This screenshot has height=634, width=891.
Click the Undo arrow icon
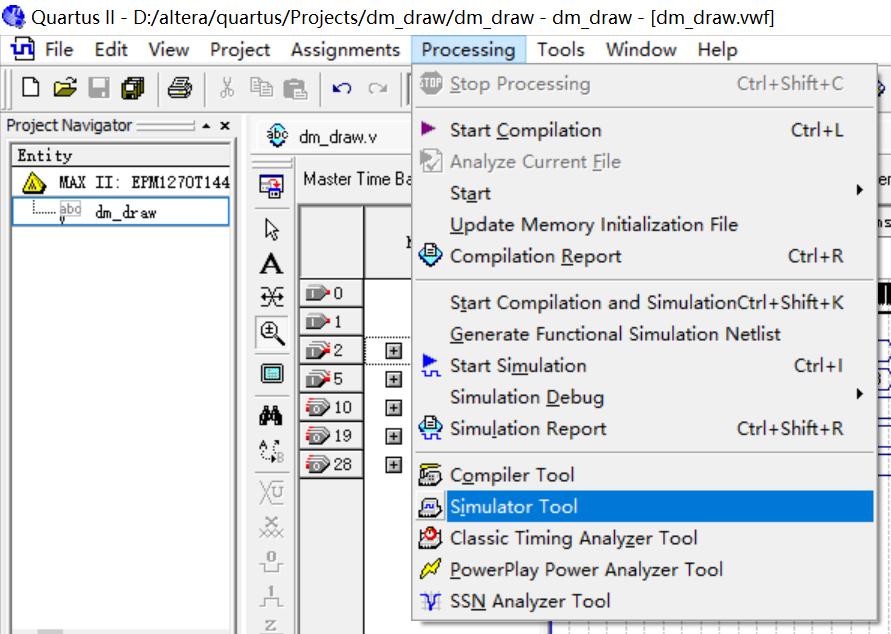pyautogui.click(x=342, y=88)
